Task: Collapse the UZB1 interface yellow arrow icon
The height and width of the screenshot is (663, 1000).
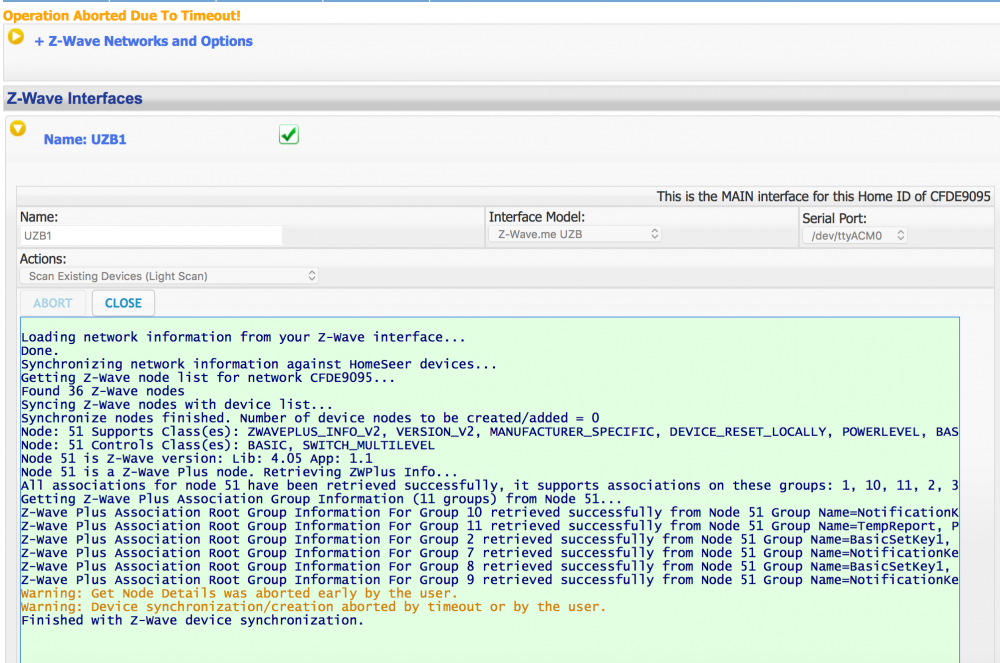Action: [17, 129]
